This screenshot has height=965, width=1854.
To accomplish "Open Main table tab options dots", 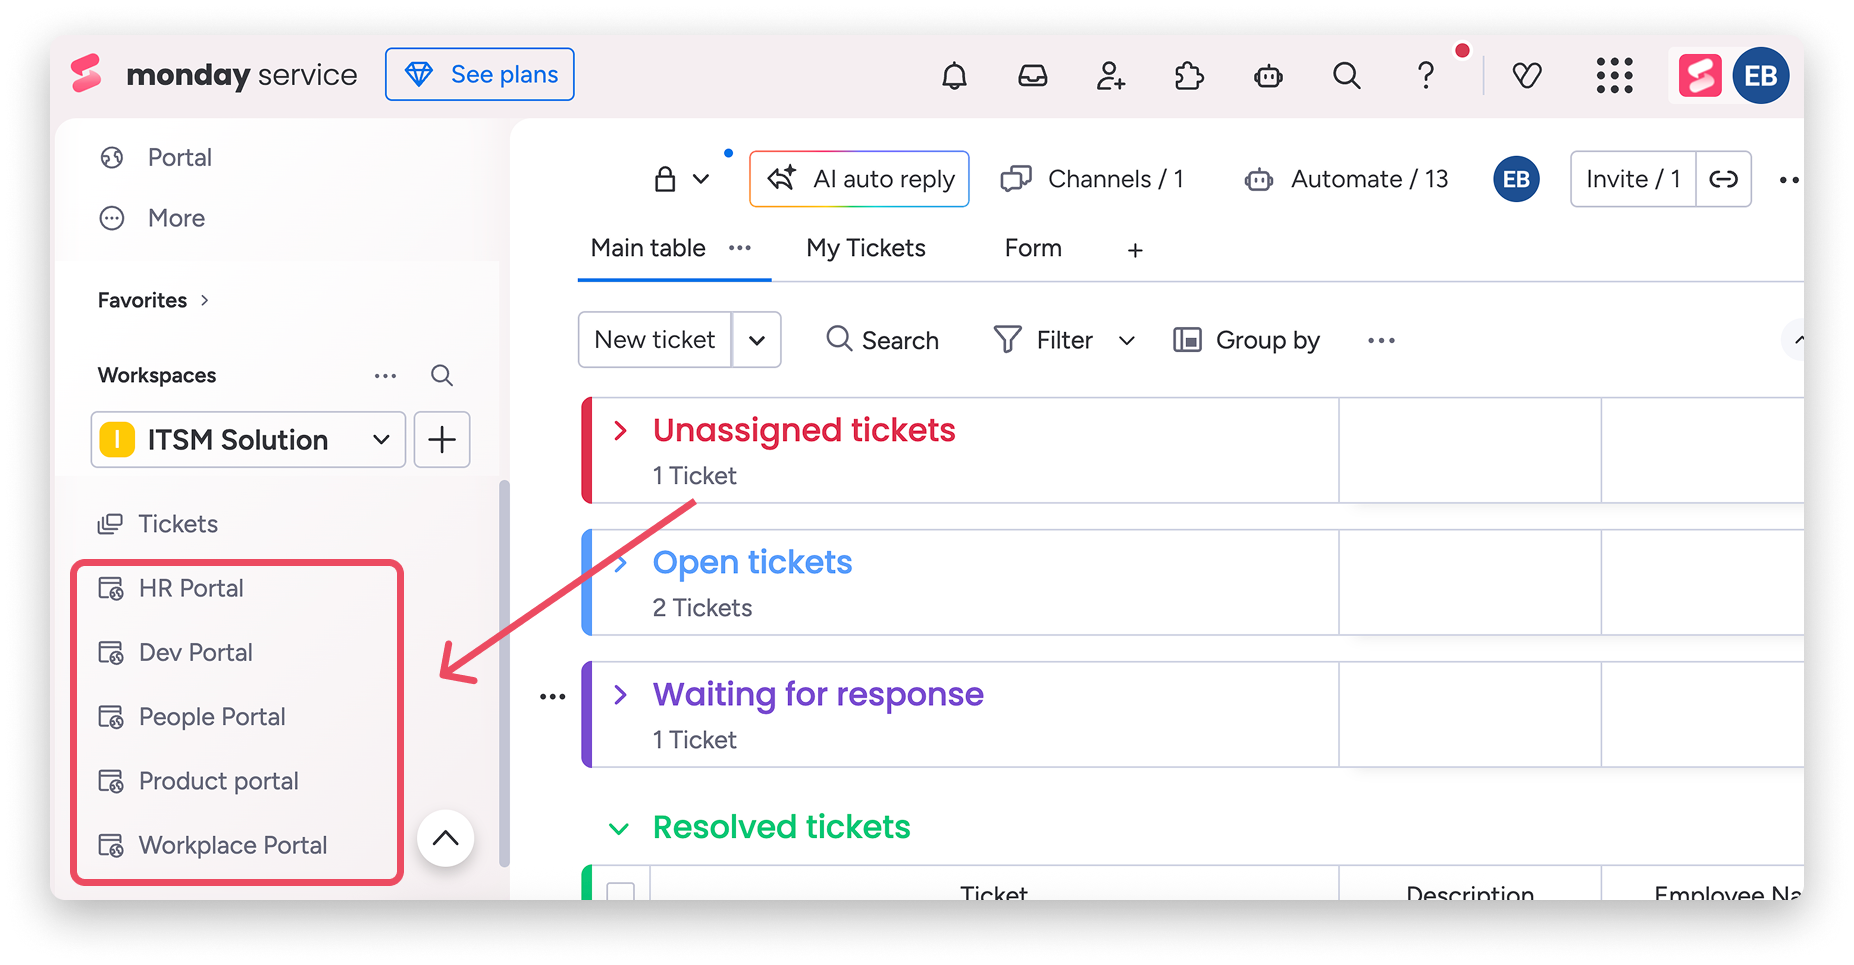I will click(740, 248).
